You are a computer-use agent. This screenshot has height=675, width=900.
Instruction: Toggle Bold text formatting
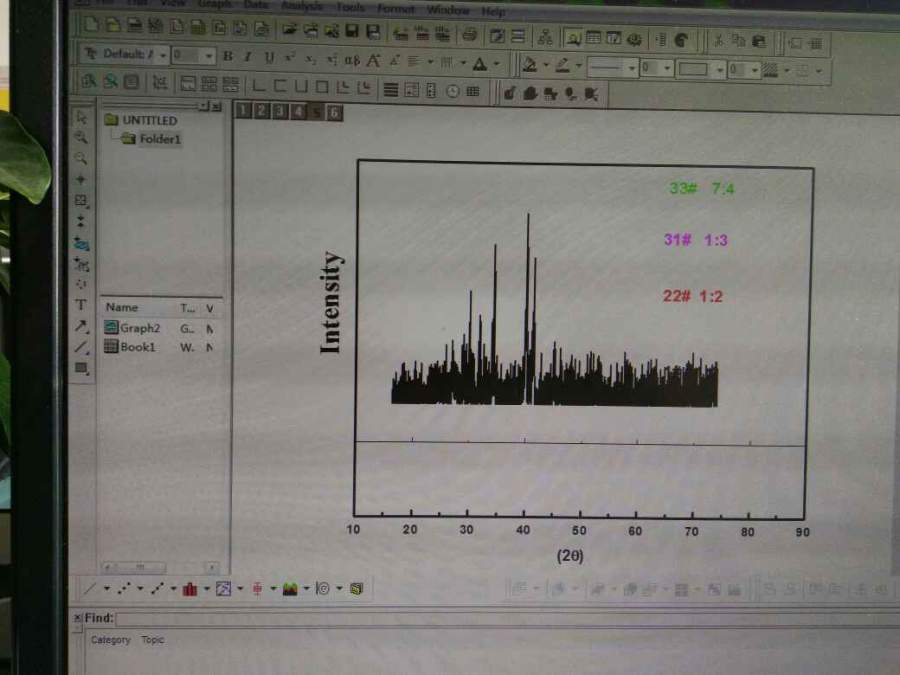[228, 56]
